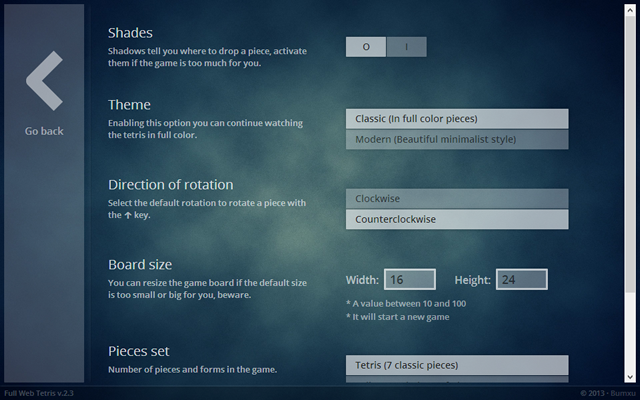
Task: Open the Bumxu copyright link in footer
Action: (x=622, y=393)
